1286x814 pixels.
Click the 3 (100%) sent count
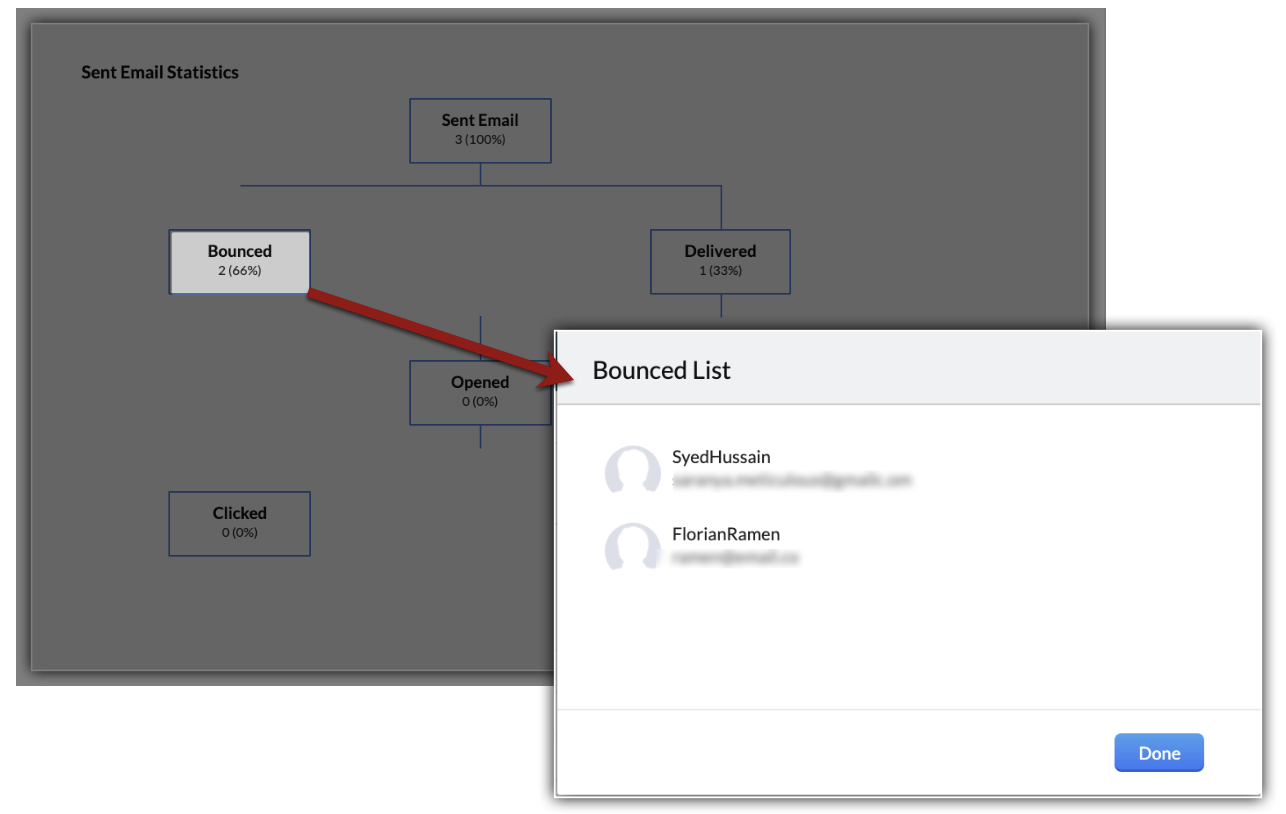[480, 140]
